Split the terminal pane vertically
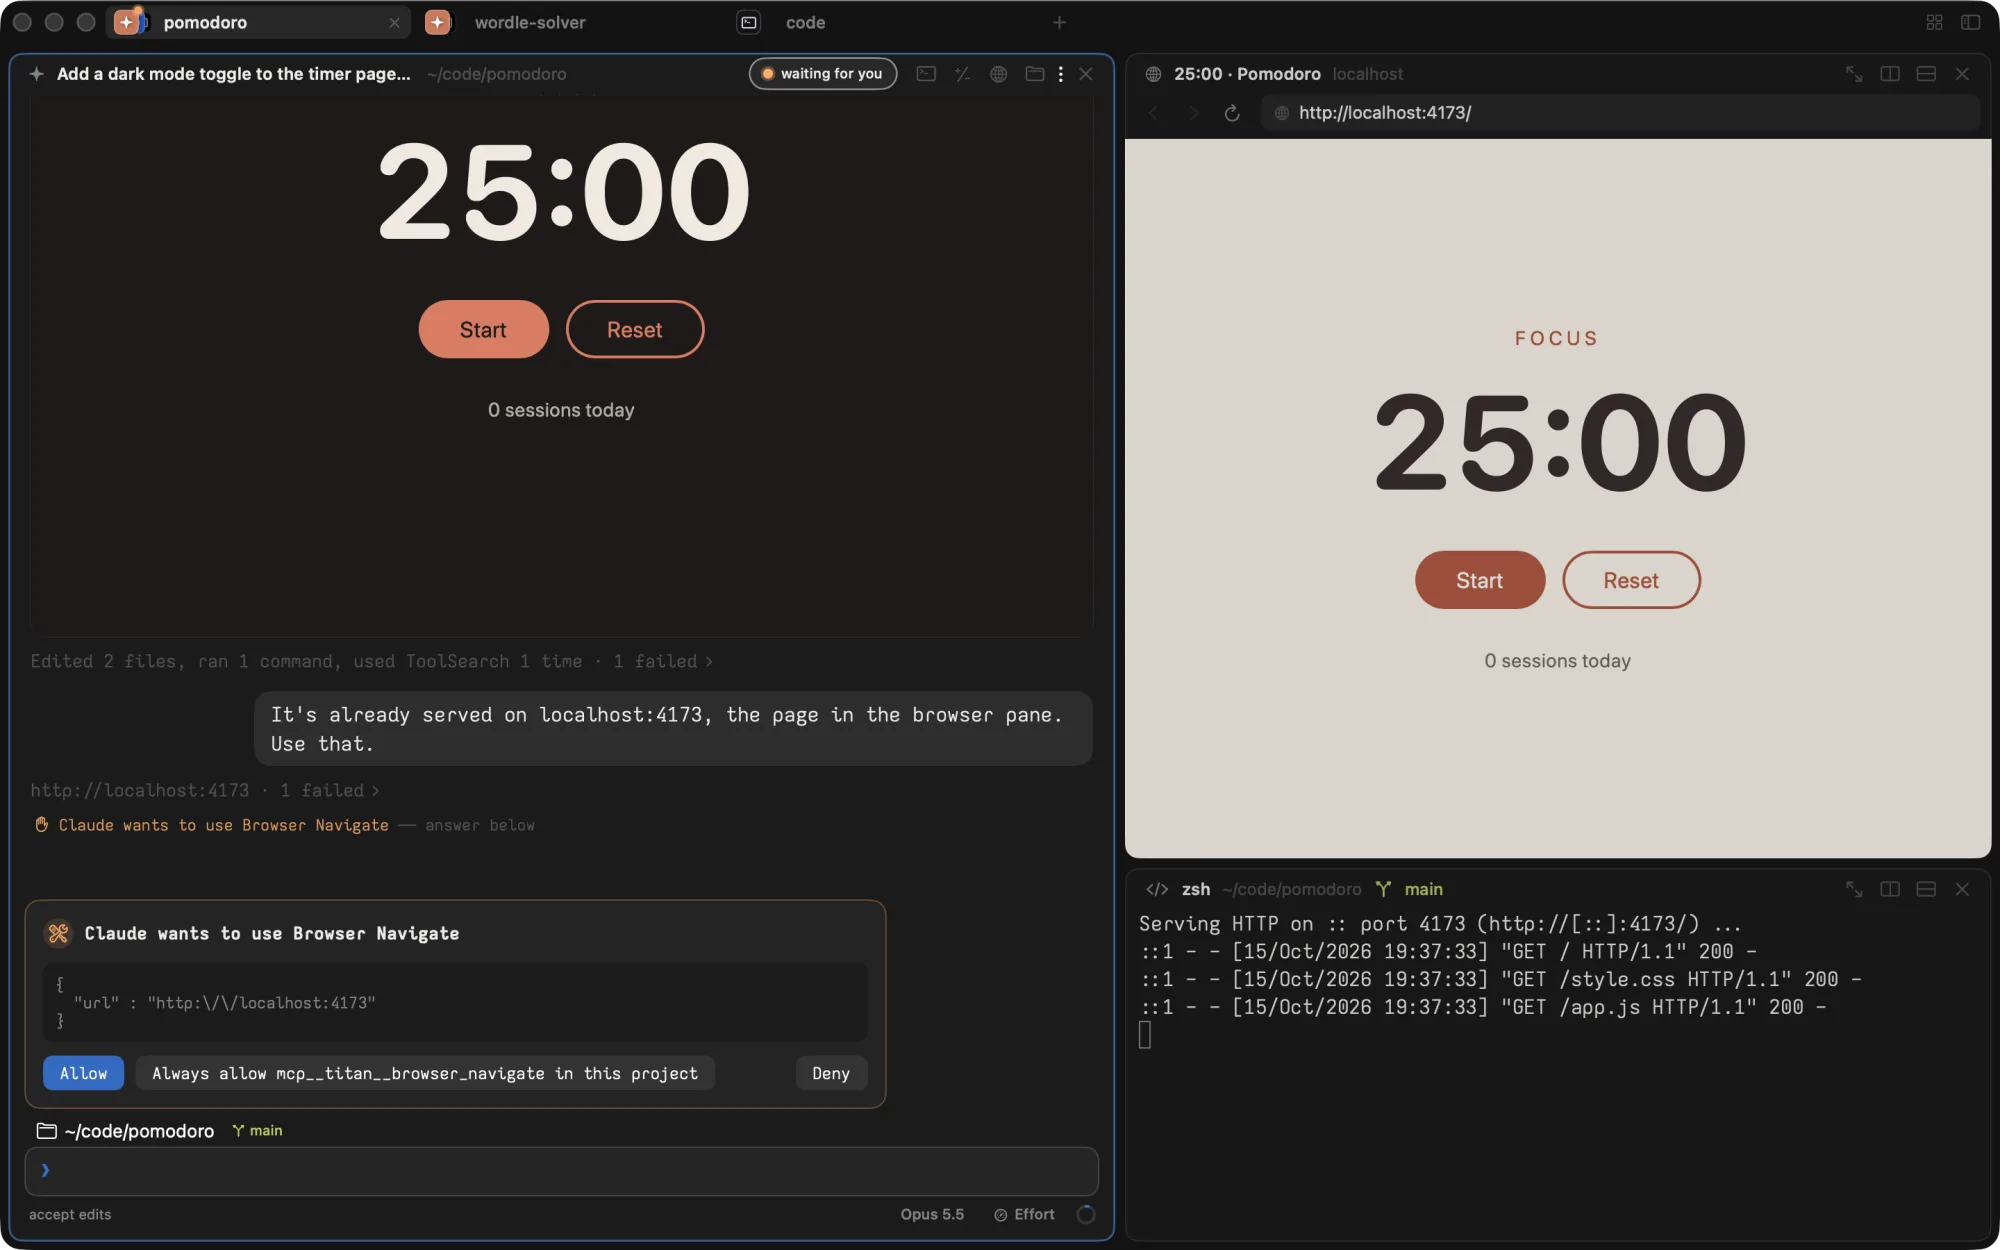The image size is (2000, 1250). tap(1890, 889)
